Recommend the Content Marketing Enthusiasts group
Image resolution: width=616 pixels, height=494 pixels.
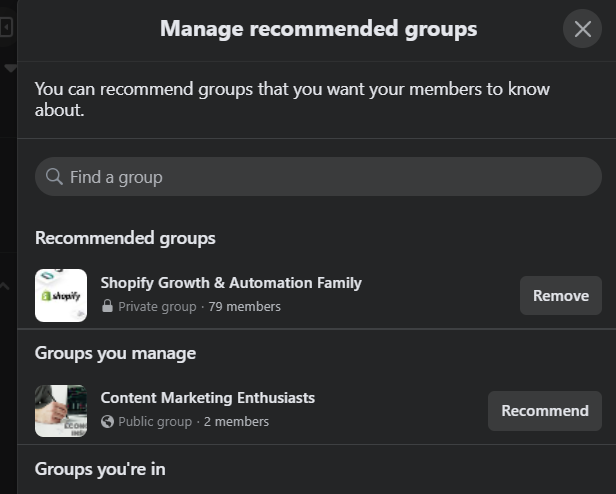coord(544,411)
